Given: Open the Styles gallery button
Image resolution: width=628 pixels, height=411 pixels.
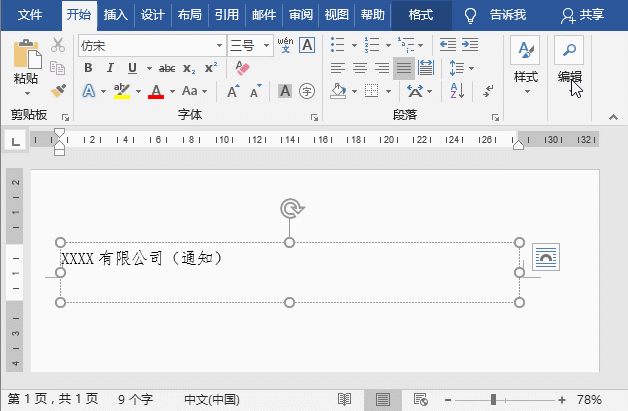Looking at the screenshot, I should click(525, 50).
